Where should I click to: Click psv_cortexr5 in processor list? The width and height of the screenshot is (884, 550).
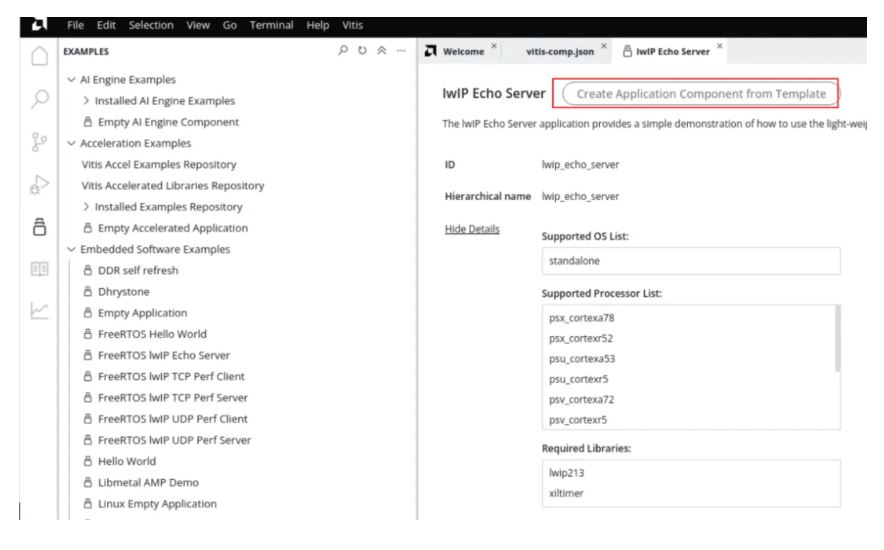[x=578, y=420]
